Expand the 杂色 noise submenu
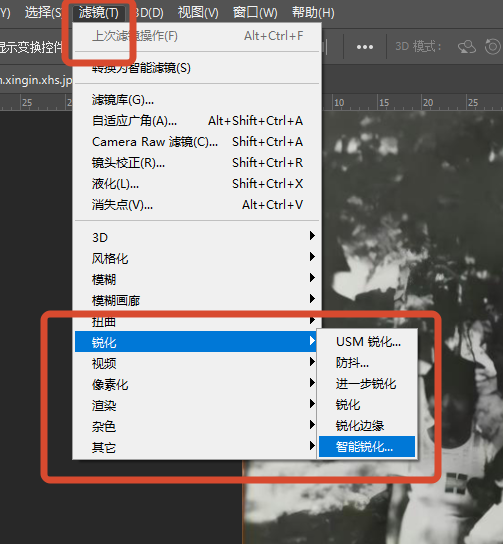 coord(197,426)
